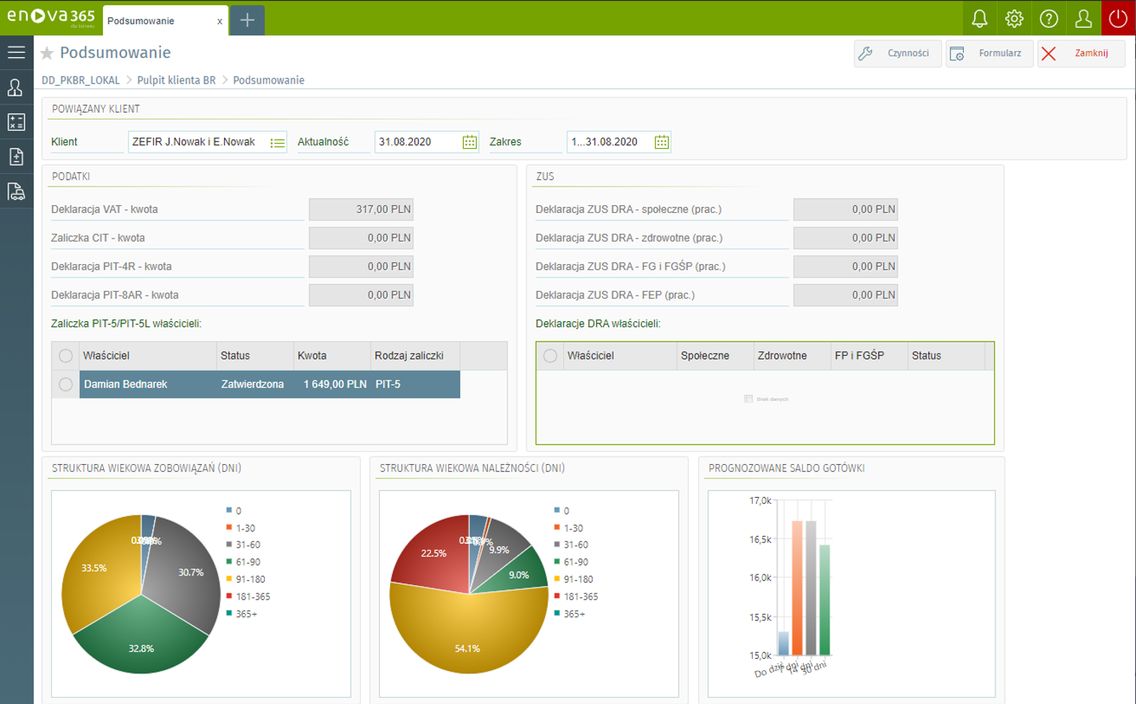Open settings gear icon in top bar

(1014, 18)
